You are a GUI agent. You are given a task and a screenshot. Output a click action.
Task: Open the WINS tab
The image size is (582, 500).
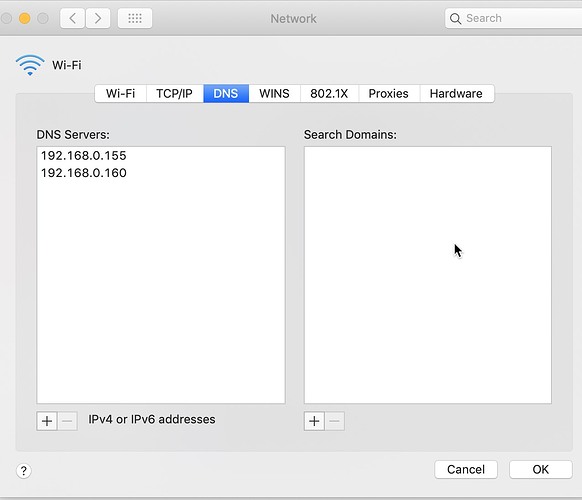click(274, 94)
